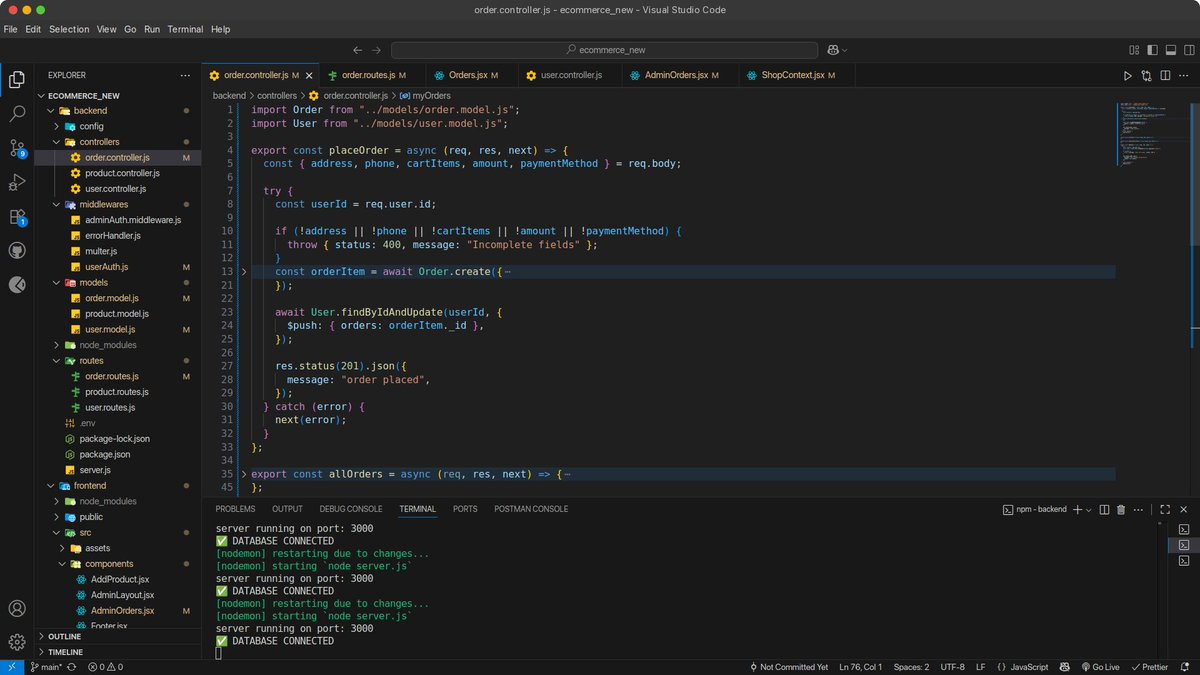Click the Spaces: 2 indentation setting

(x=911, y=667)
